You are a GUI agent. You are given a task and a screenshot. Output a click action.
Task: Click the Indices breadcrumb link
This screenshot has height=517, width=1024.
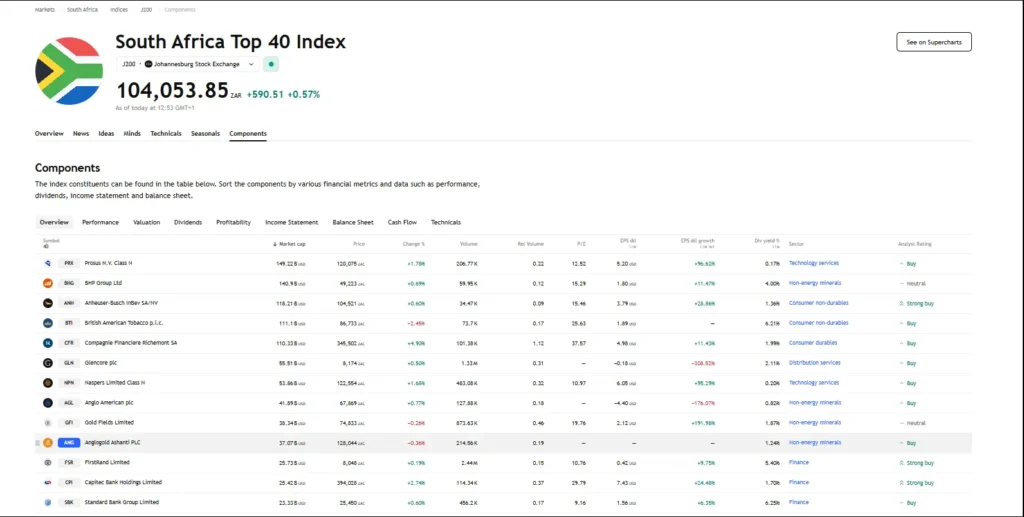coord(119,10)
